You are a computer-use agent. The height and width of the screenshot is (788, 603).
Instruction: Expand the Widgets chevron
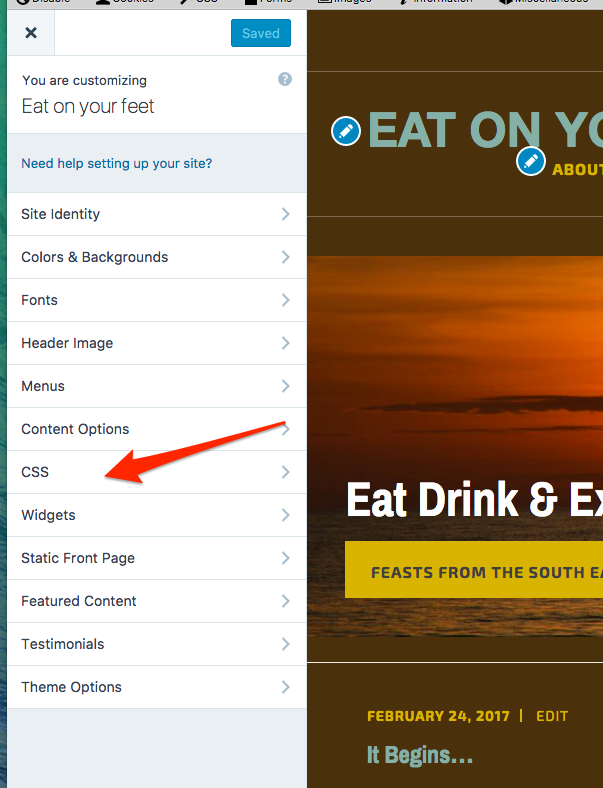(x=285, y=515)
